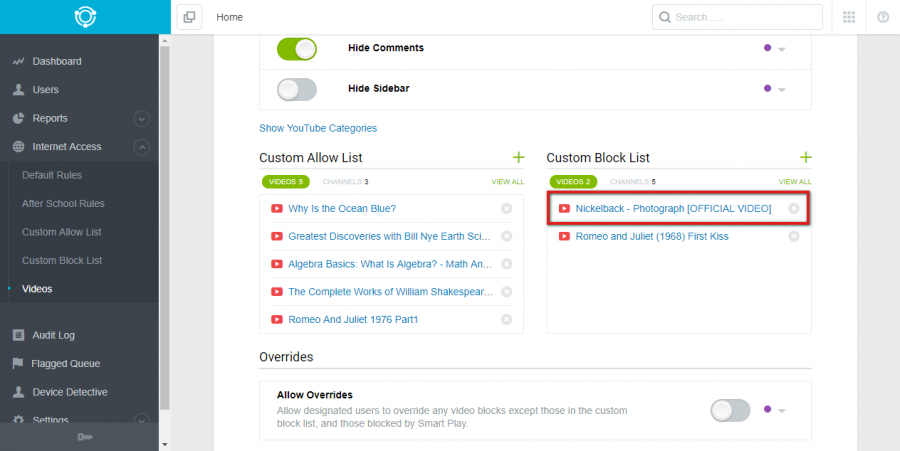Add entry with Custom Block List plus icon
This screenshot has width=900, height=451.
(806, 157)
